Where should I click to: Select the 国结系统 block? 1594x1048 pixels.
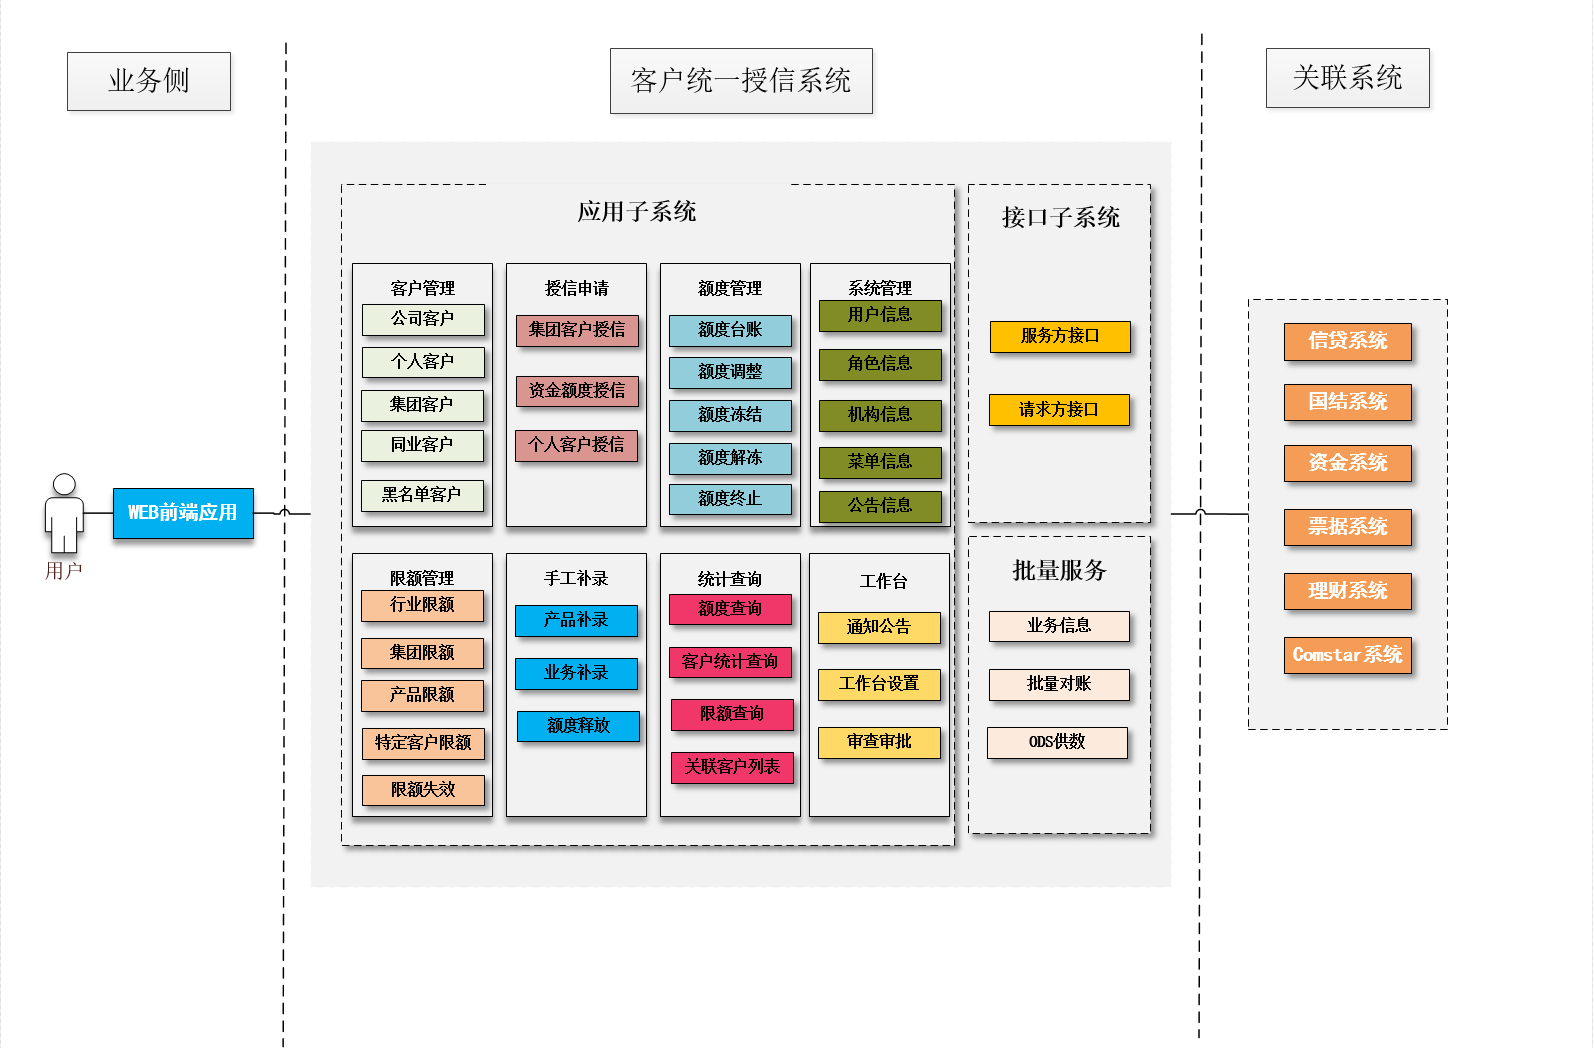coord(1347,402)
